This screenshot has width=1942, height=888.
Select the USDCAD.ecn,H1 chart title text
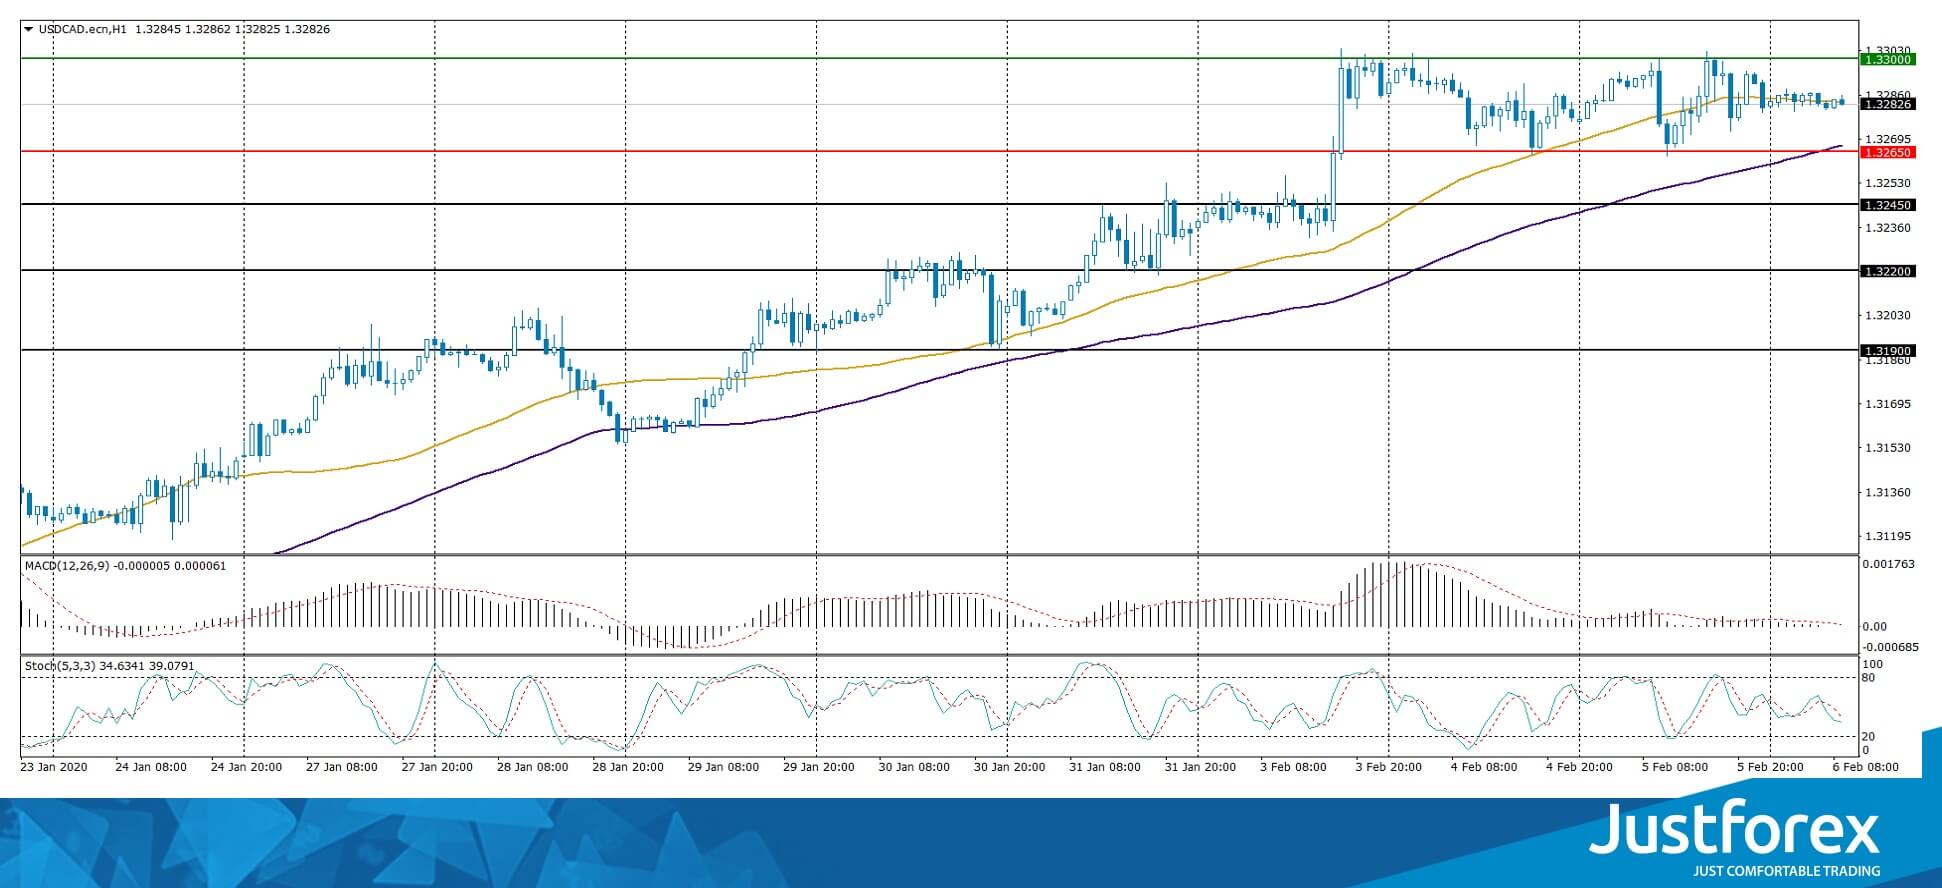tap(83, 29)
